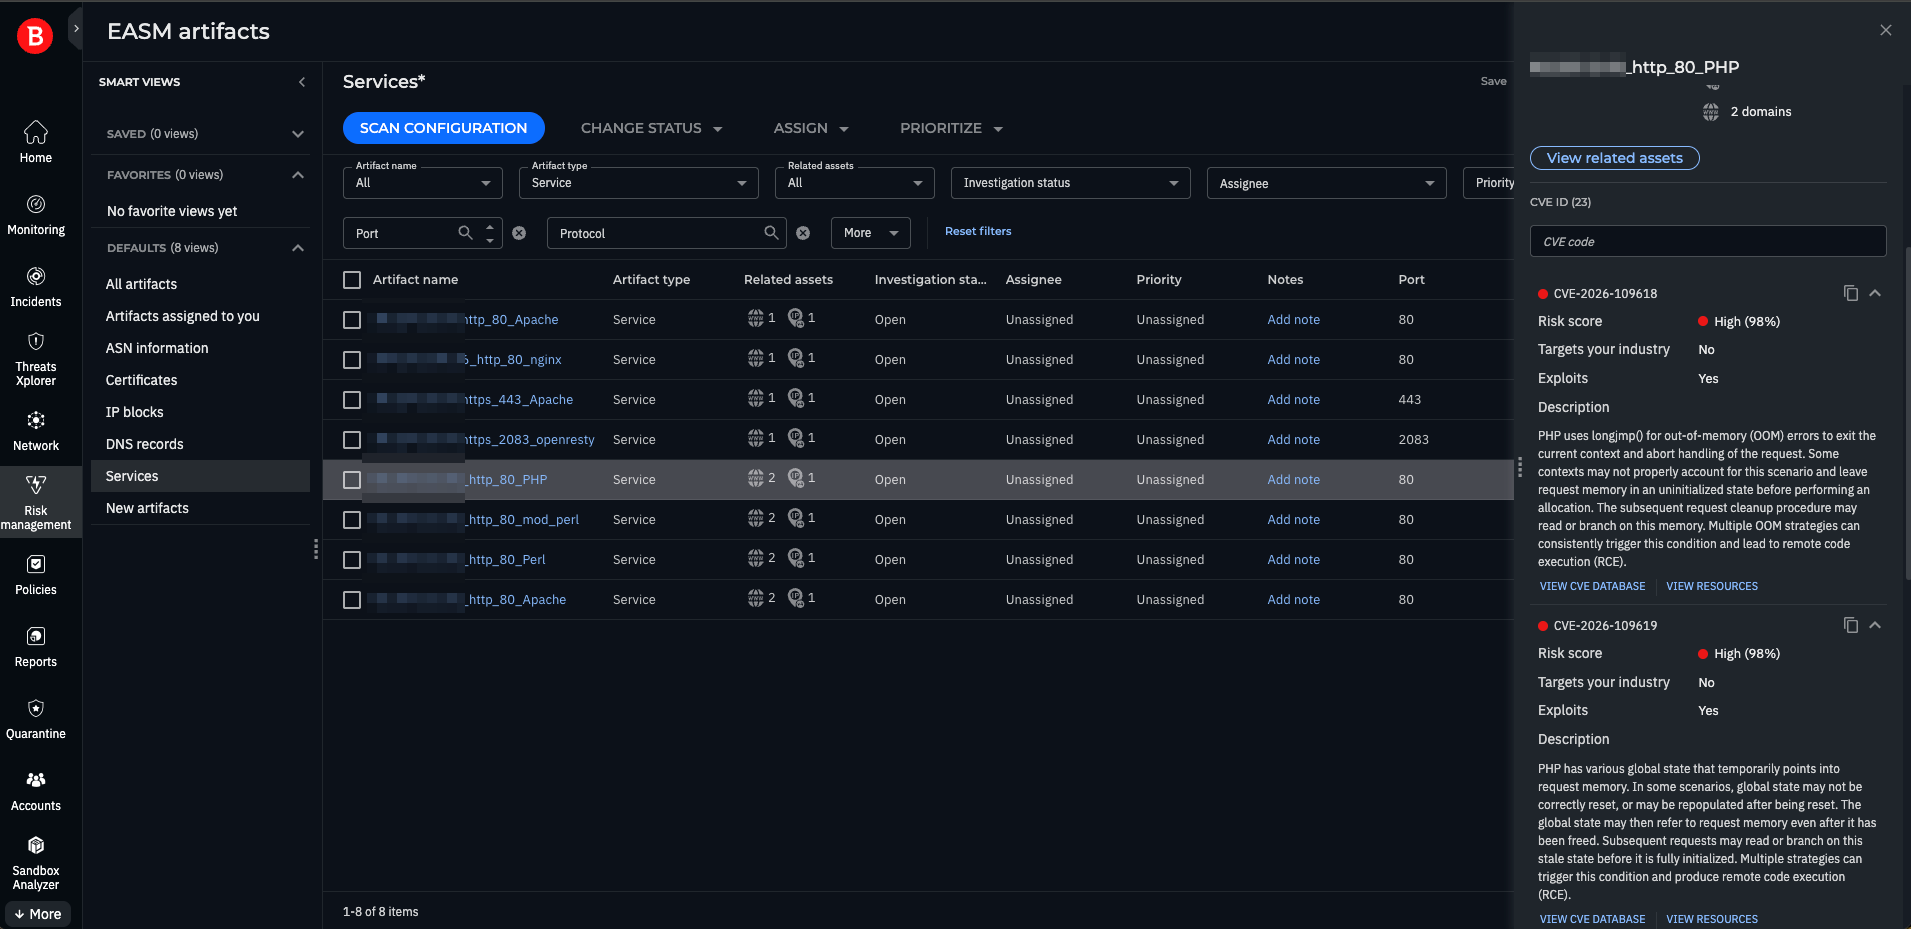Navigate to Network section
This screenshot has width=1911, height=929.
(36, 431)
